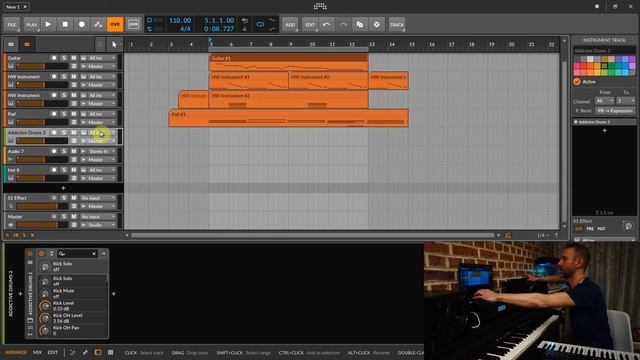Viewport: 640px width, 360px height.
Task: Click the arranger horizontal scrollbar
Action: pos(313,235)
